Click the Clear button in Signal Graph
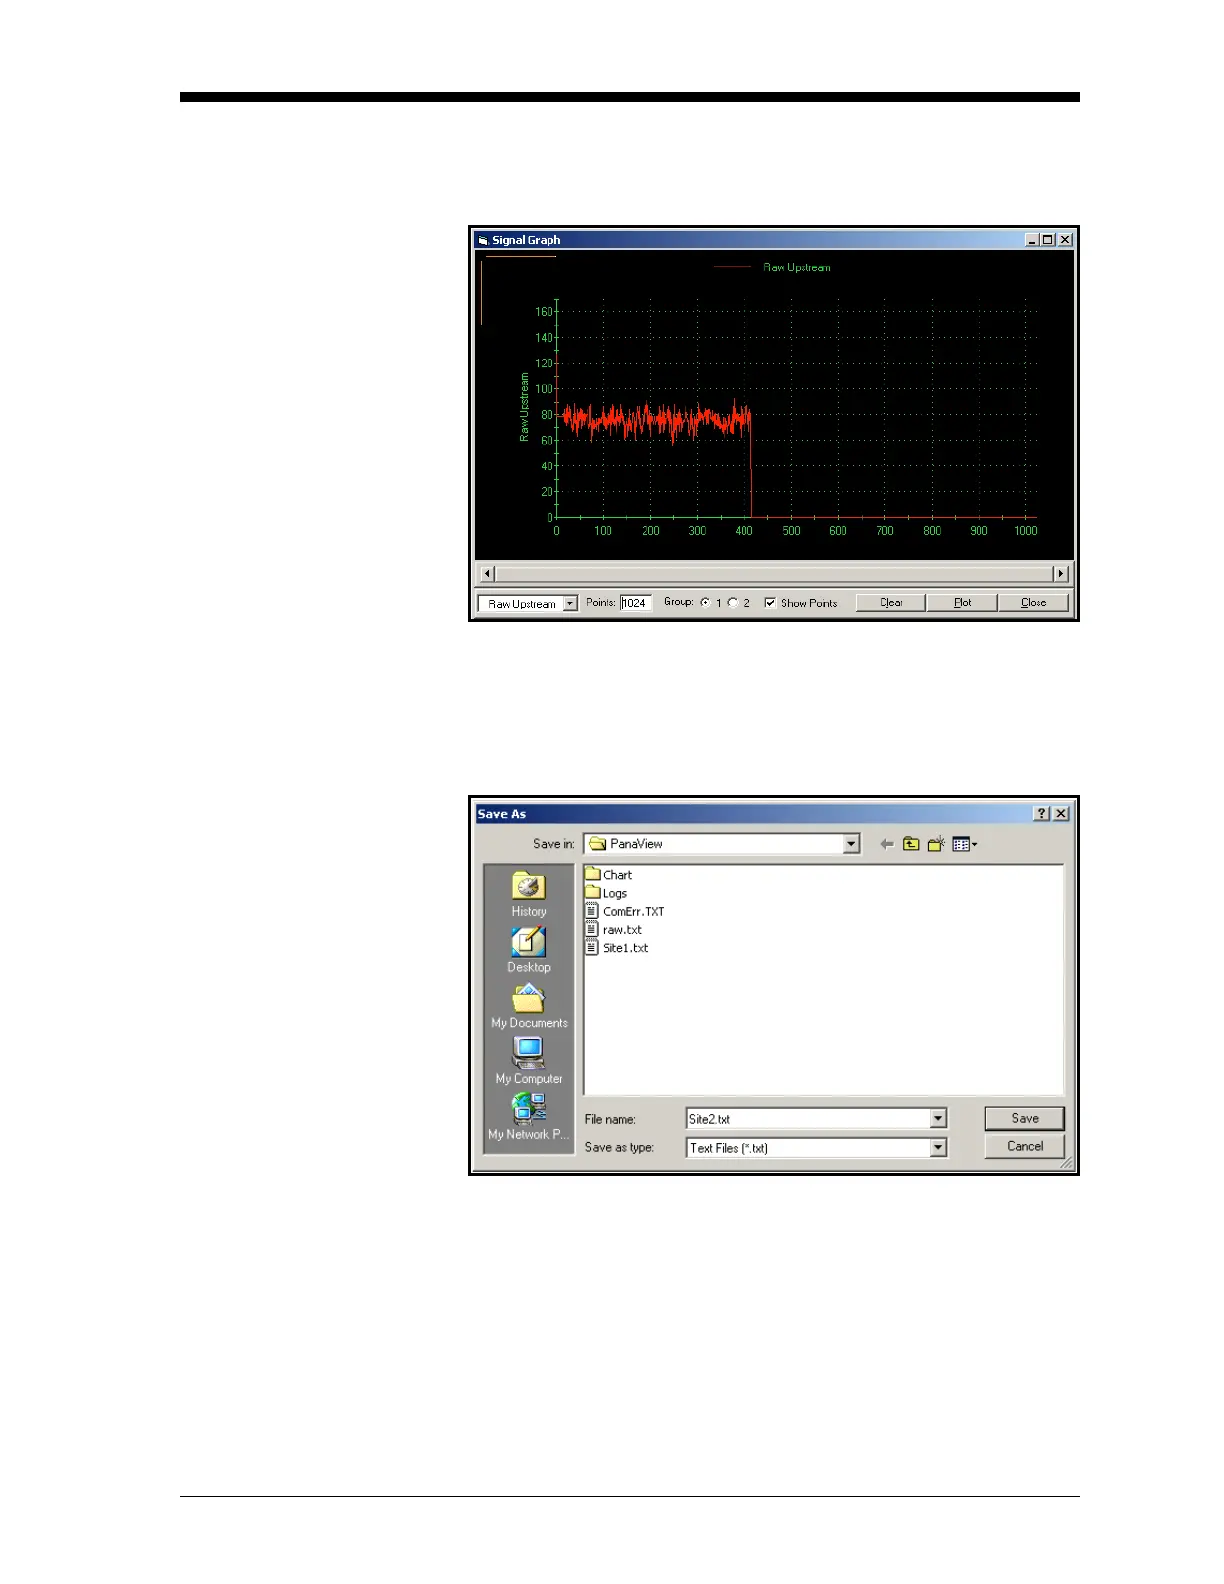The width and height of the screenshot is (1224, 1584). tap(891, 603)
